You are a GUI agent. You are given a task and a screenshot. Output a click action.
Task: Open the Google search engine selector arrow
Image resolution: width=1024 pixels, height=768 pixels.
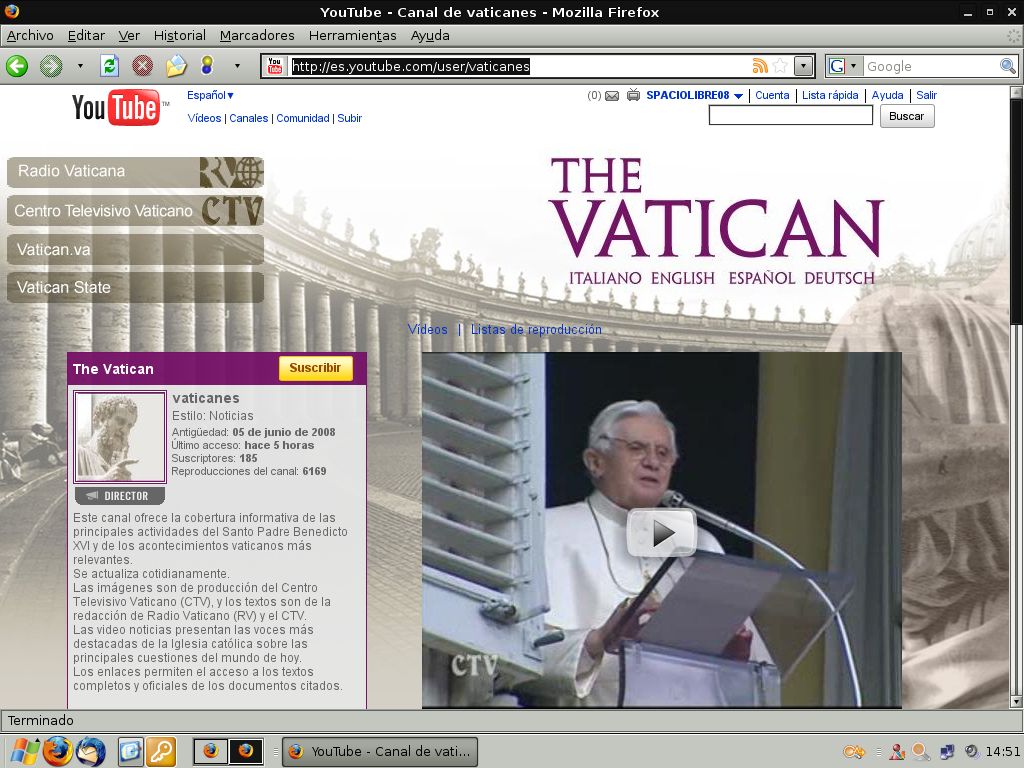pos(854,66)
